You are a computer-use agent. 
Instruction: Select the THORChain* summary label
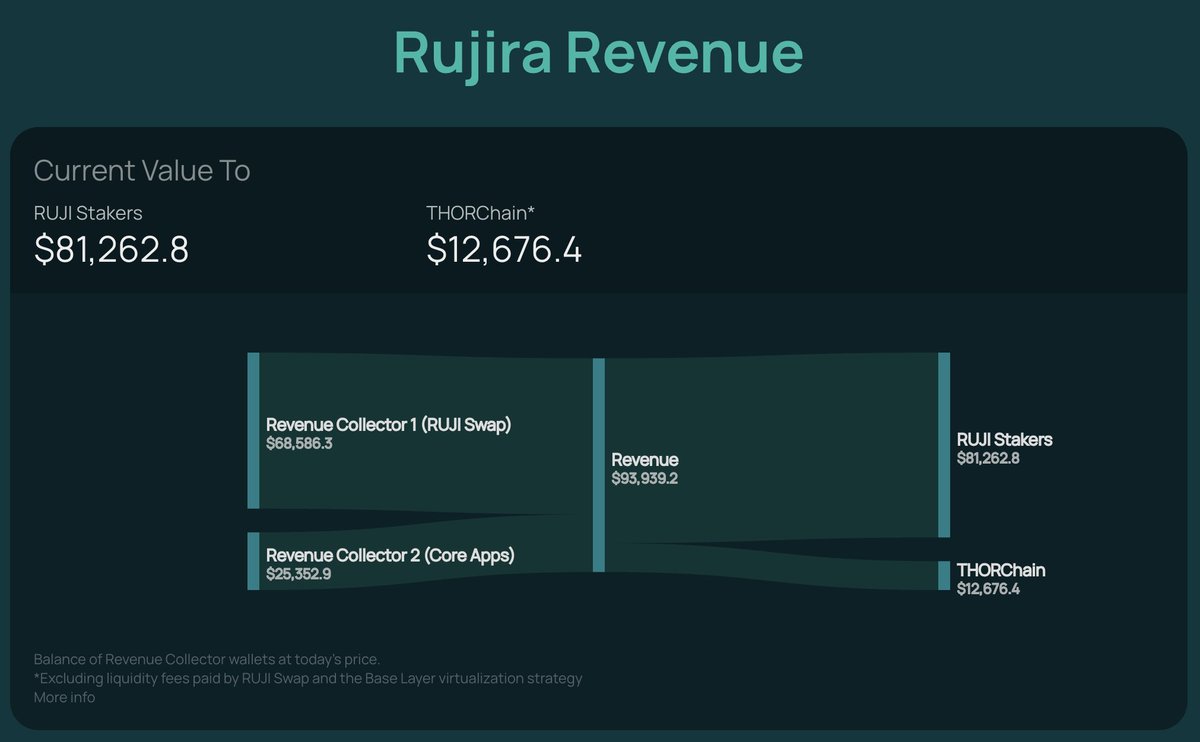click(x=481, y=212)
